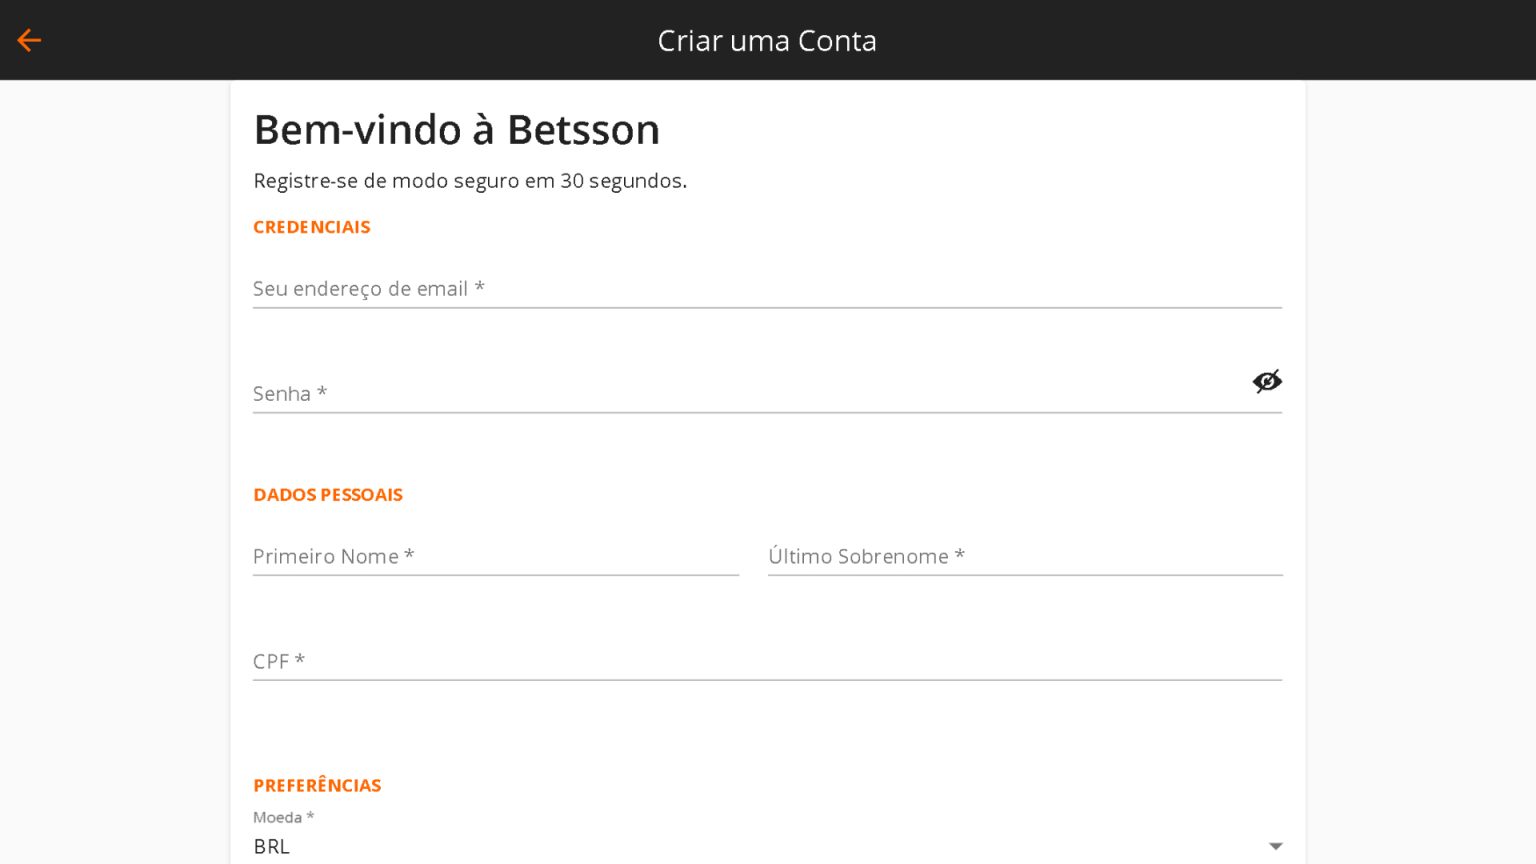This screenshot has width=1536, height=864.
Task: Focus the email address field
Action: tap(767, 289)
